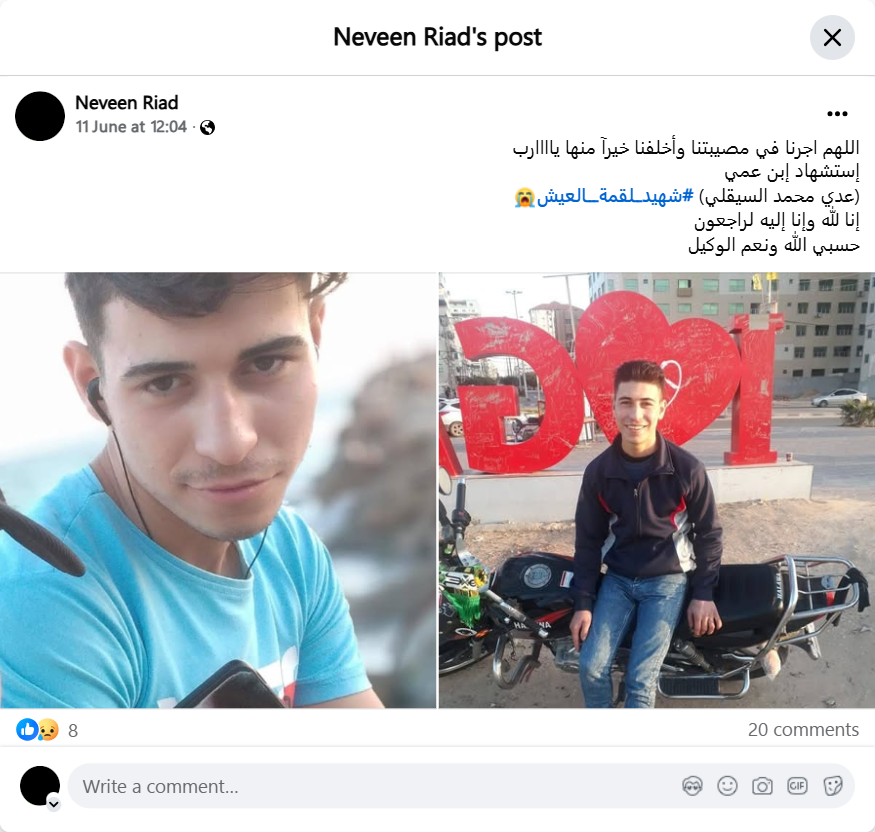Open the three-dot post options menu

click(837, 114)
